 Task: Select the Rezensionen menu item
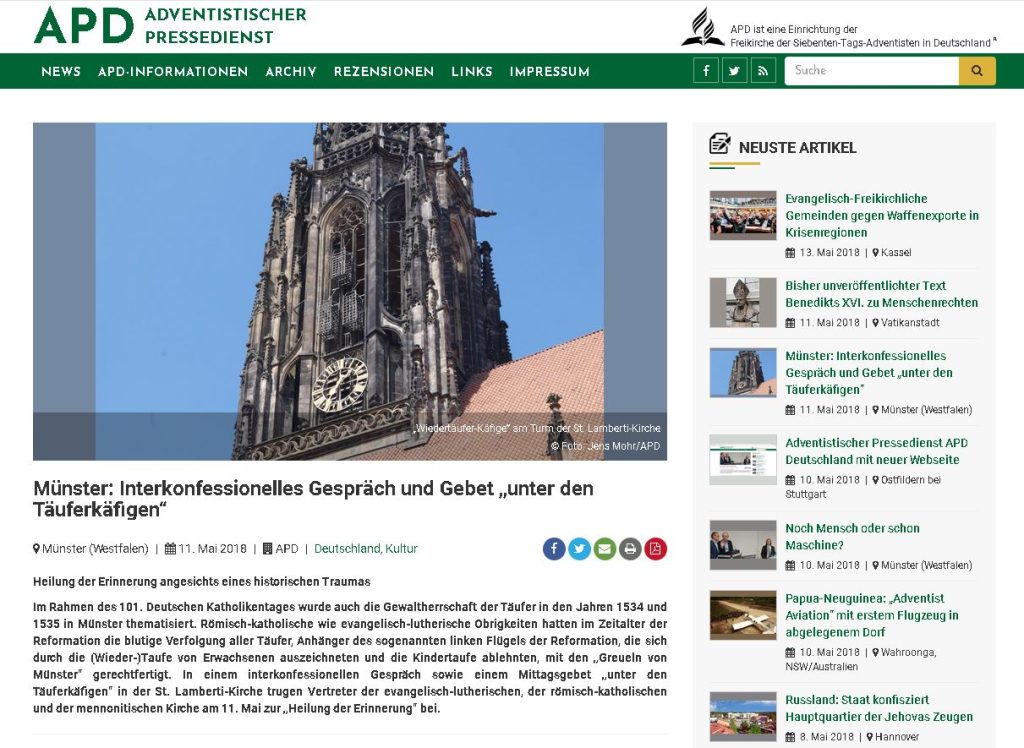tap(384, 72)
